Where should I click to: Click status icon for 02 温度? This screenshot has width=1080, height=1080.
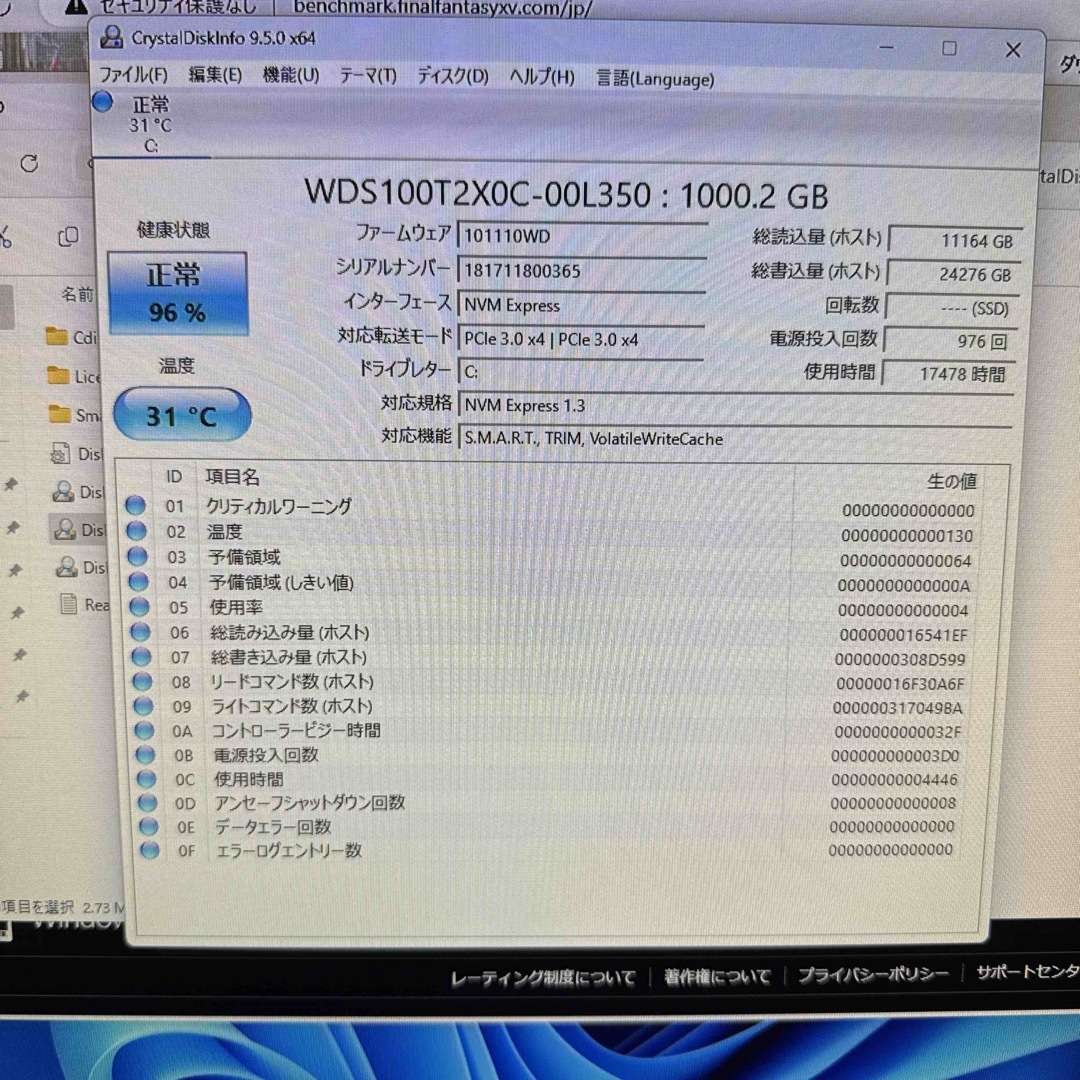point(136,531)
